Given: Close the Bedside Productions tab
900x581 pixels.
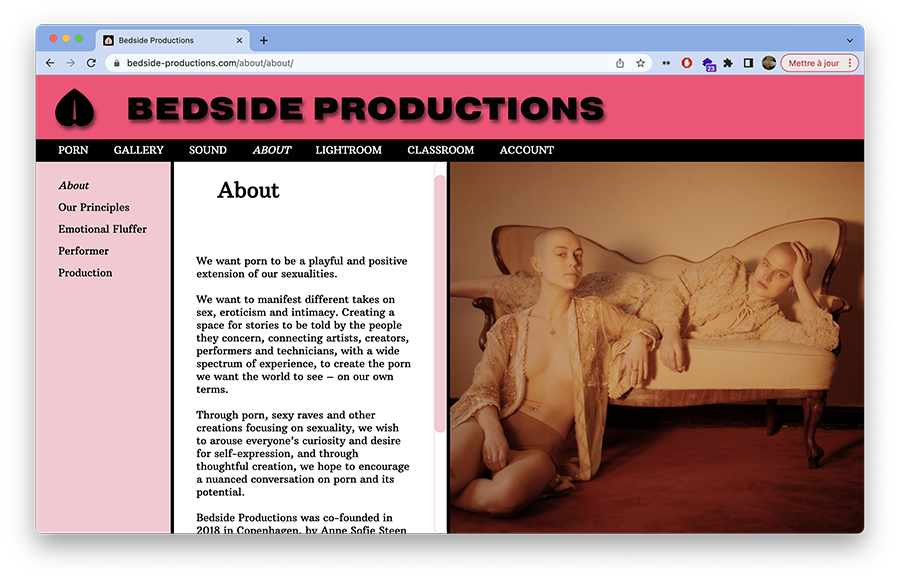Looking at the screenshot, I should [x=239, y=40].
